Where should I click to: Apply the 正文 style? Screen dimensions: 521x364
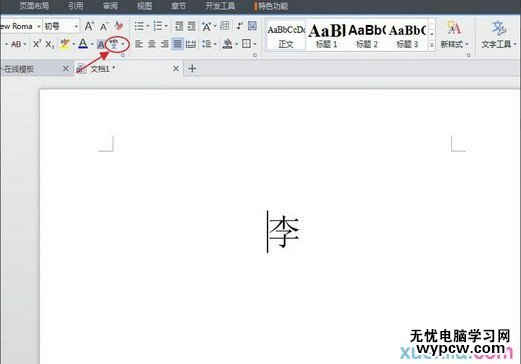click(x=286, y=35)
